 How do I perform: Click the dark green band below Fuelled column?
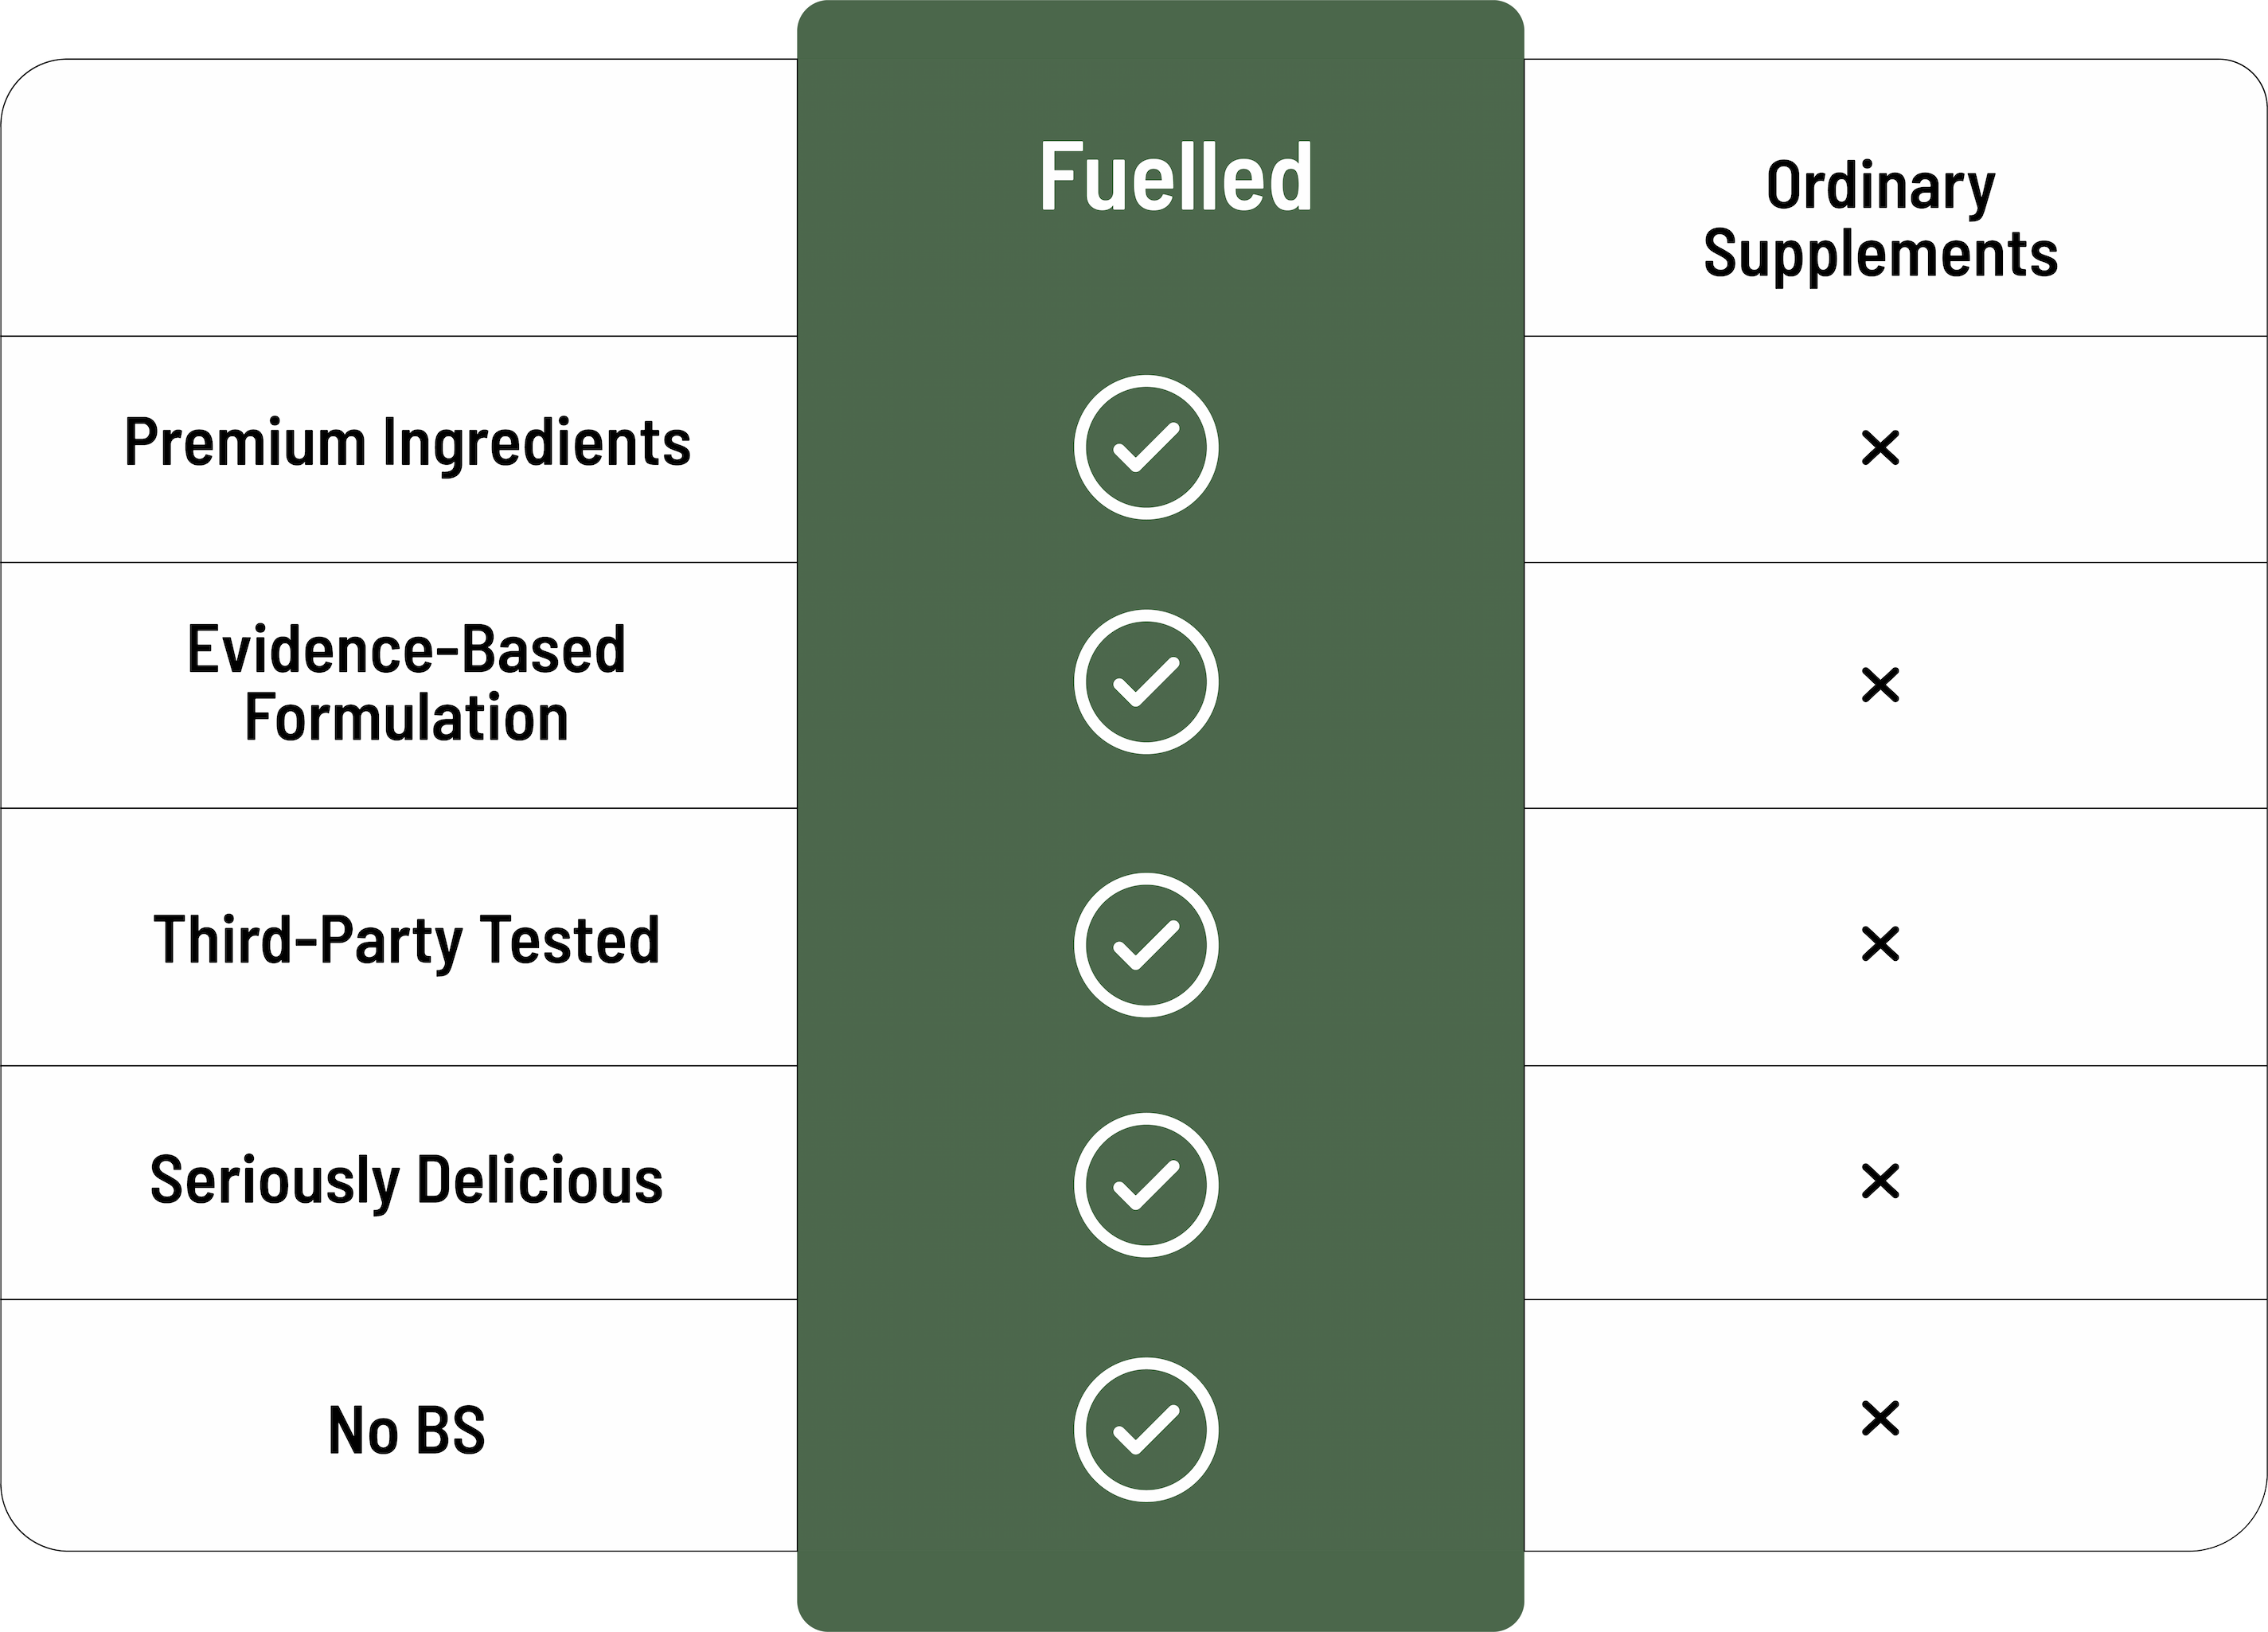pyautogui.click(x=1160, y=1591)
